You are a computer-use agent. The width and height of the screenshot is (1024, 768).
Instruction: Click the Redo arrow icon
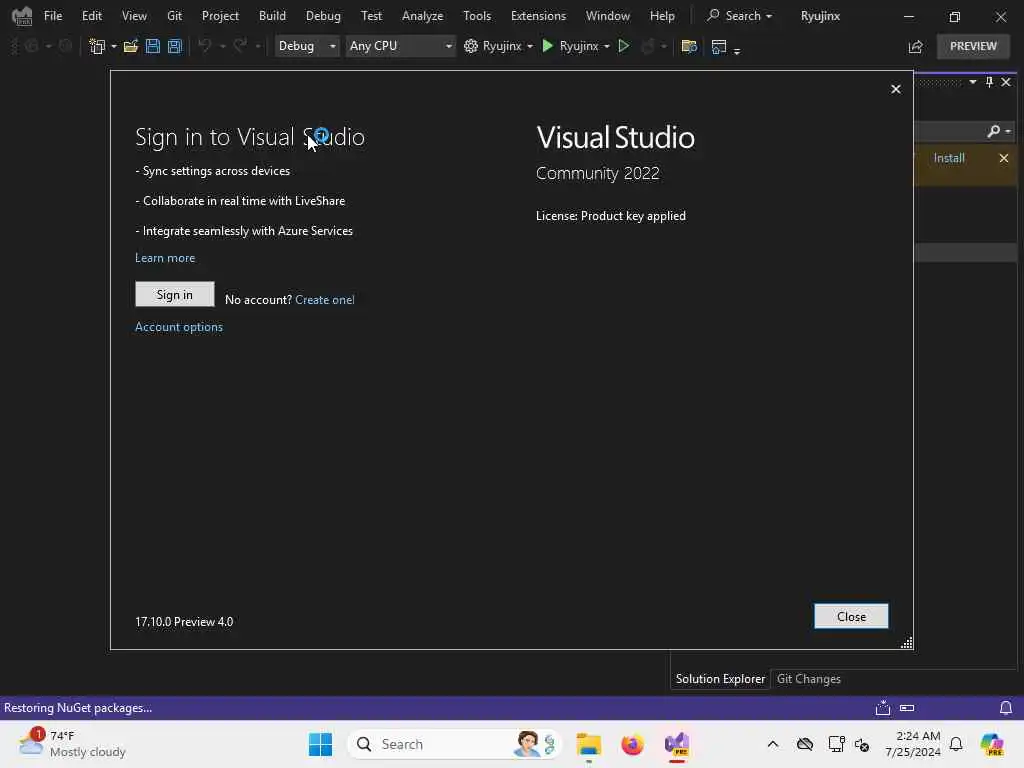pyautogui.click(x=240, y=46)
